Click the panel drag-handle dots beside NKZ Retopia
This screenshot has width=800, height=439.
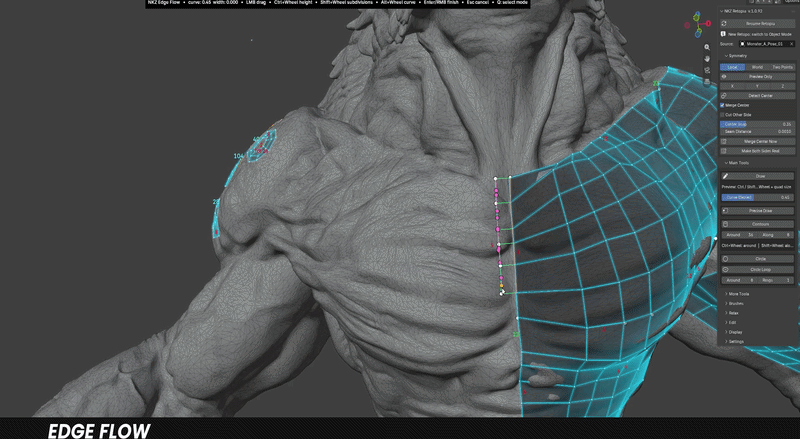coord(794,11)
